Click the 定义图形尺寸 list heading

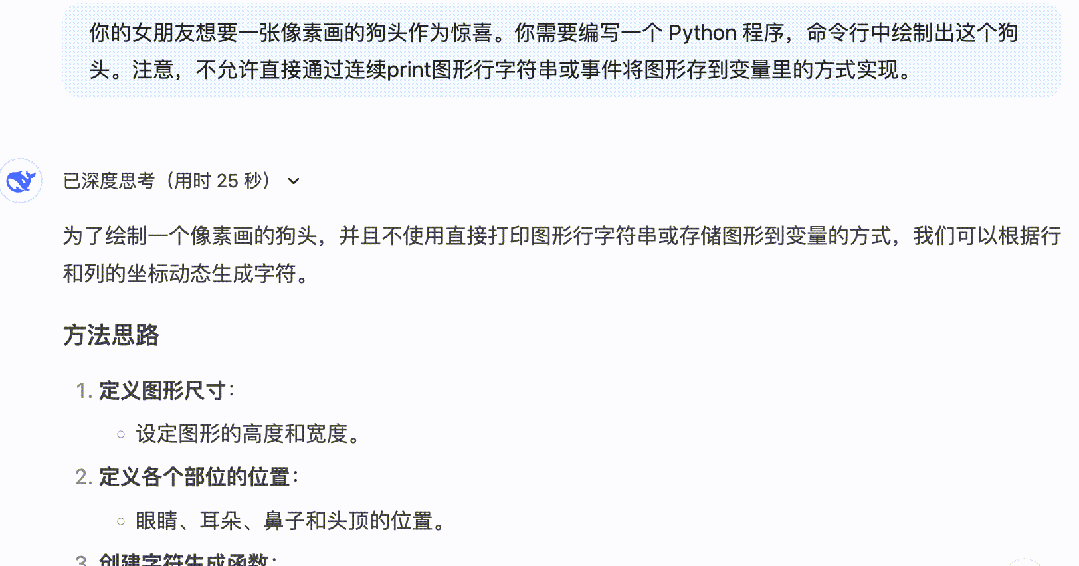(162, 391)
